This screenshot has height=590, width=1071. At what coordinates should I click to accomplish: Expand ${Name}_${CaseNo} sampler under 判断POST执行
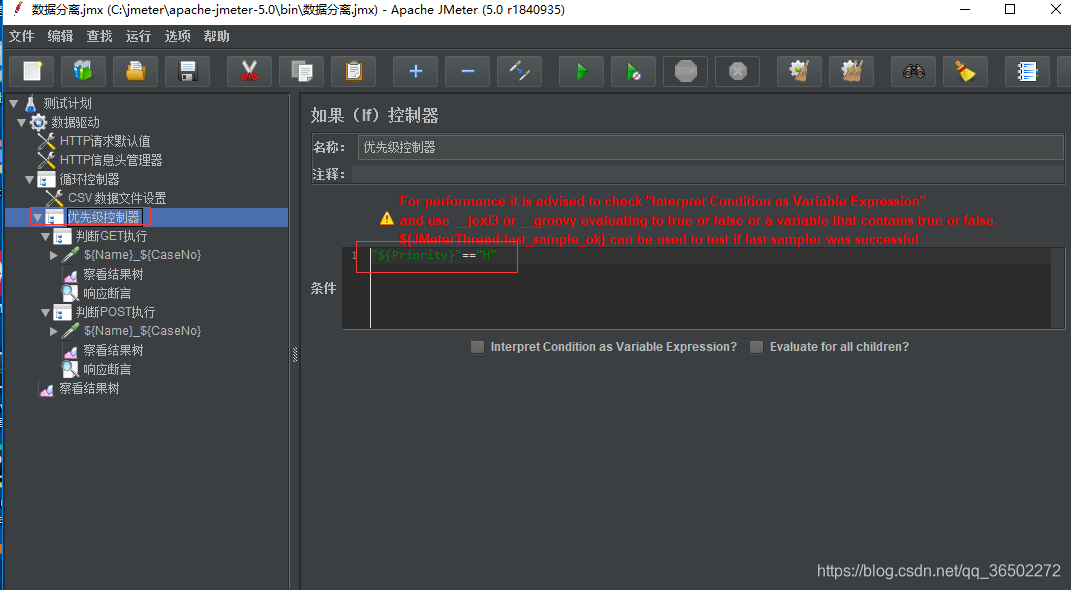tap(54, 331)
